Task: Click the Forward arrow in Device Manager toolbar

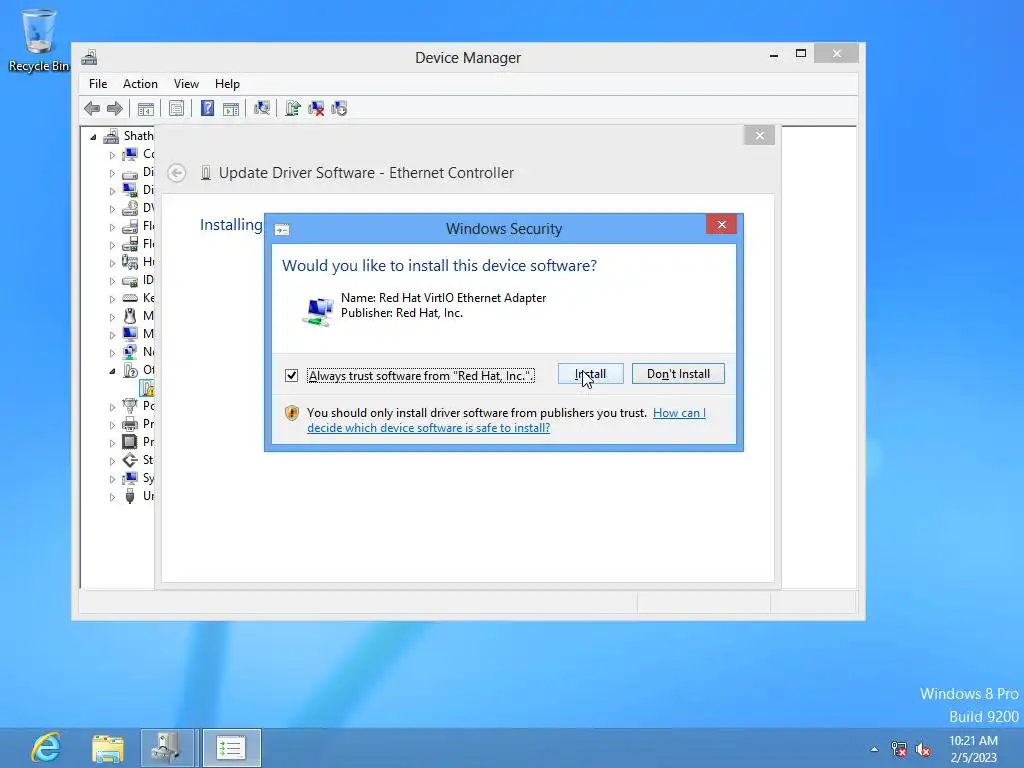Action: [x=114, y=108]
